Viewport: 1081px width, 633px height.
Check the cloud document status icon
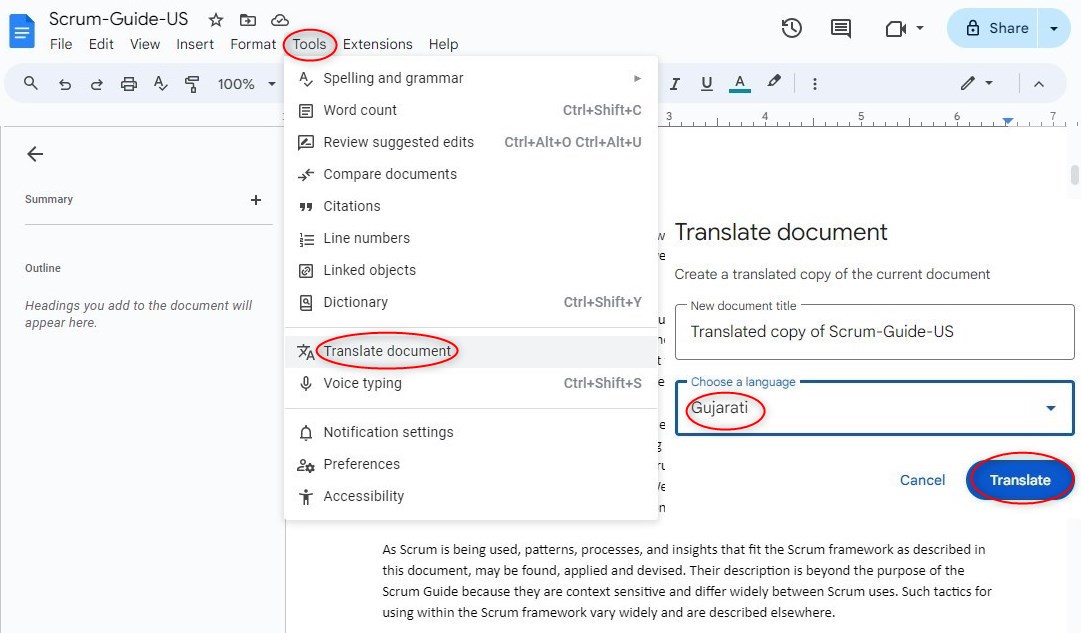[279, 20]
